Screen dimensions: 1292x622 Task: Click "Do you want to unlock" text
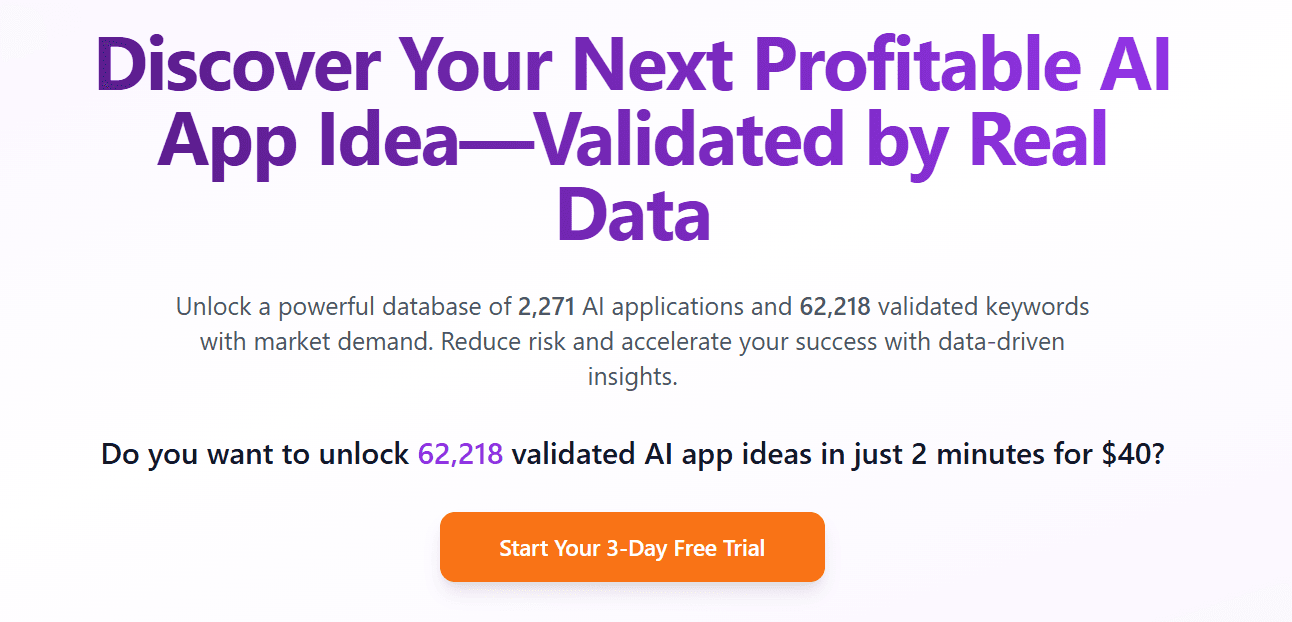coord(256,454)
